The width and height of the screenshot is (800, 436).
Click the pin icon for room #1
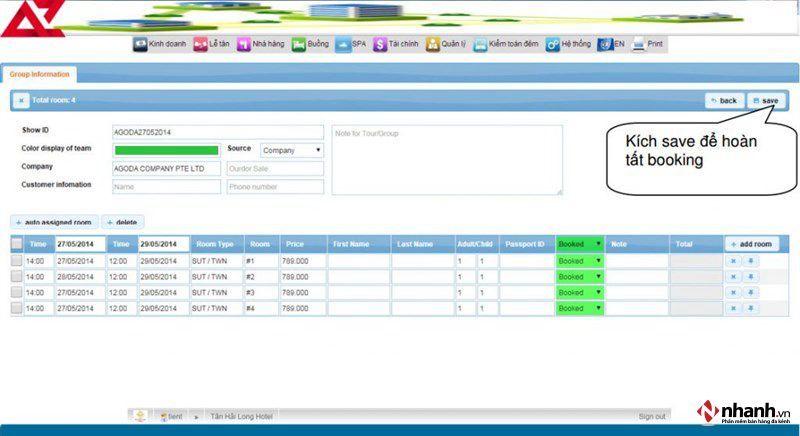pyautogui.click(x=751, y=261)
